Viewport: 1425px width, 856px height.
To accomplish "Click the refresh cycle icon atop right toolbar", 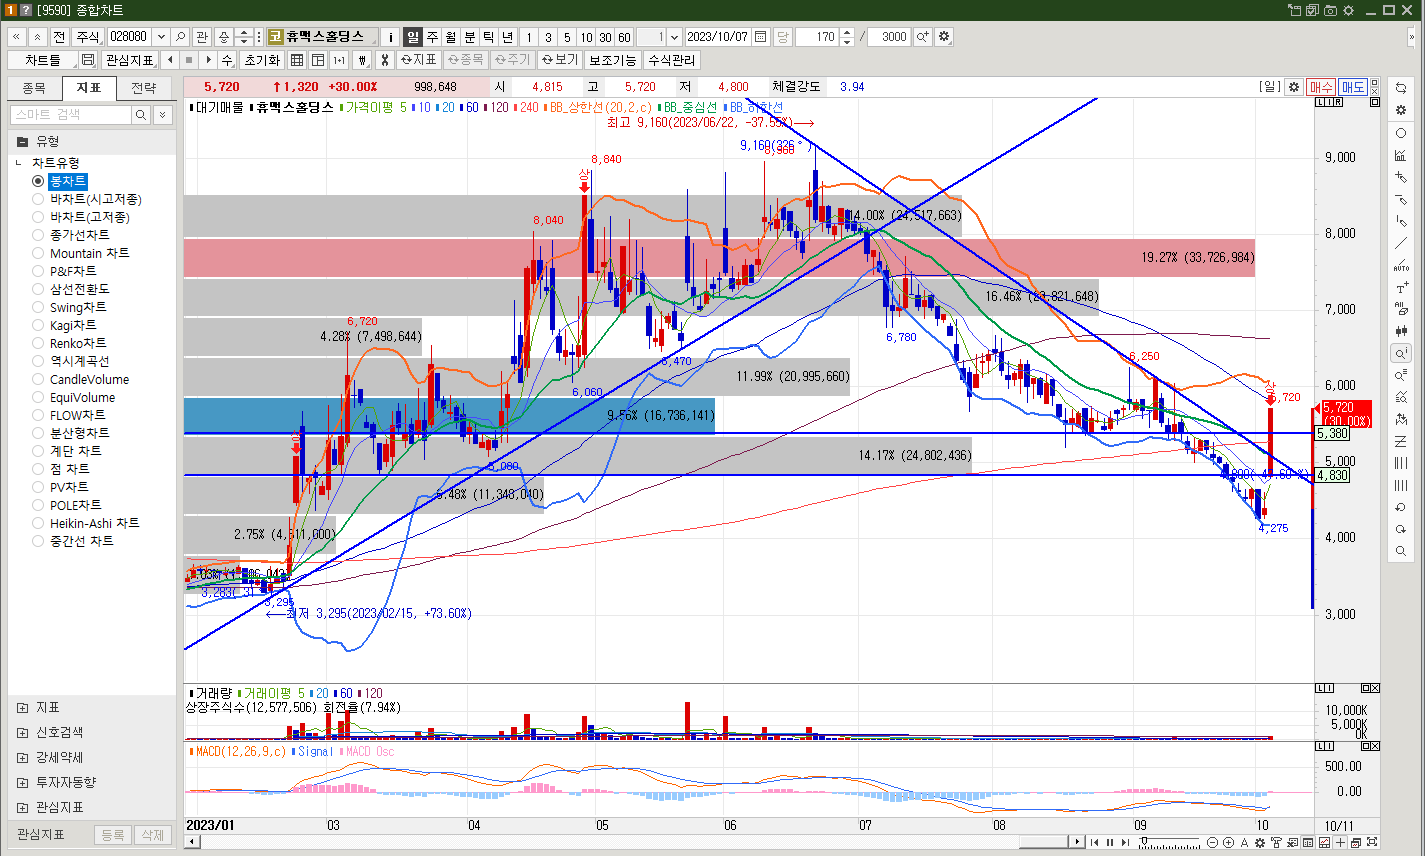I will (x=1401, y=88).
